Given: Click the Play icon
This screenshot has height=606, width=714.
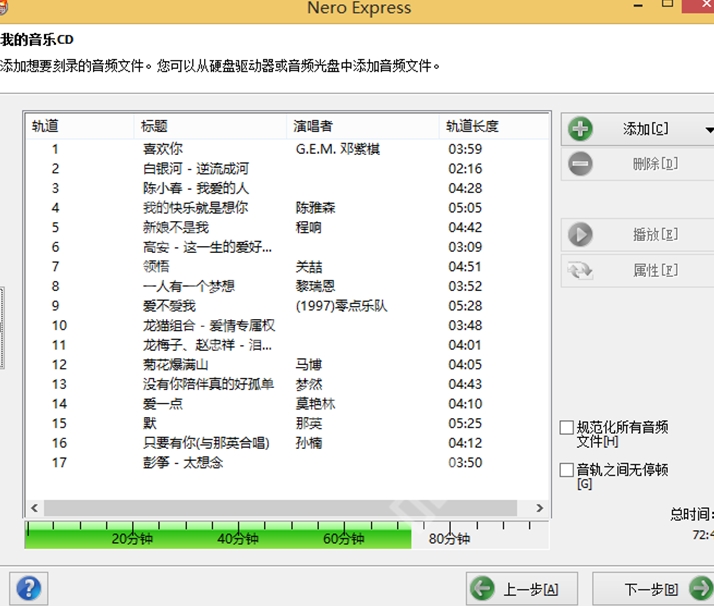Looking at the screenshot, I should (580, 234).
